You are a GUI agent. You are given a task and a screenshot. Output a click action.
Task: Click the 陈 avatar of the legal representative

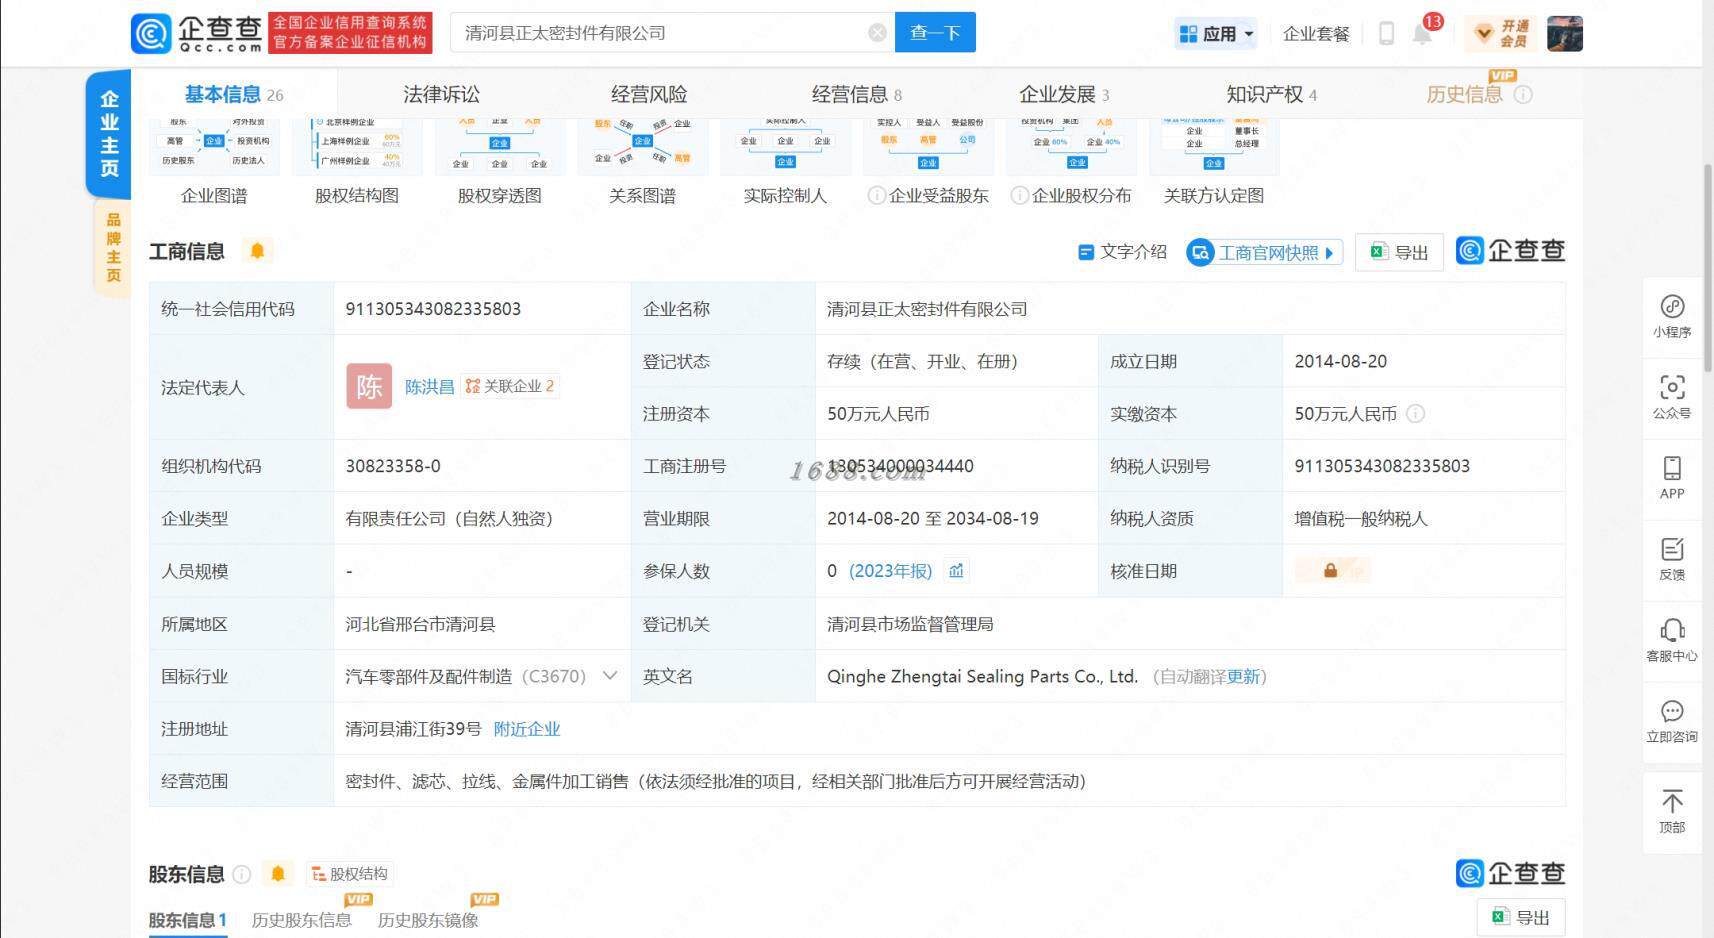(x=369, y=386)
